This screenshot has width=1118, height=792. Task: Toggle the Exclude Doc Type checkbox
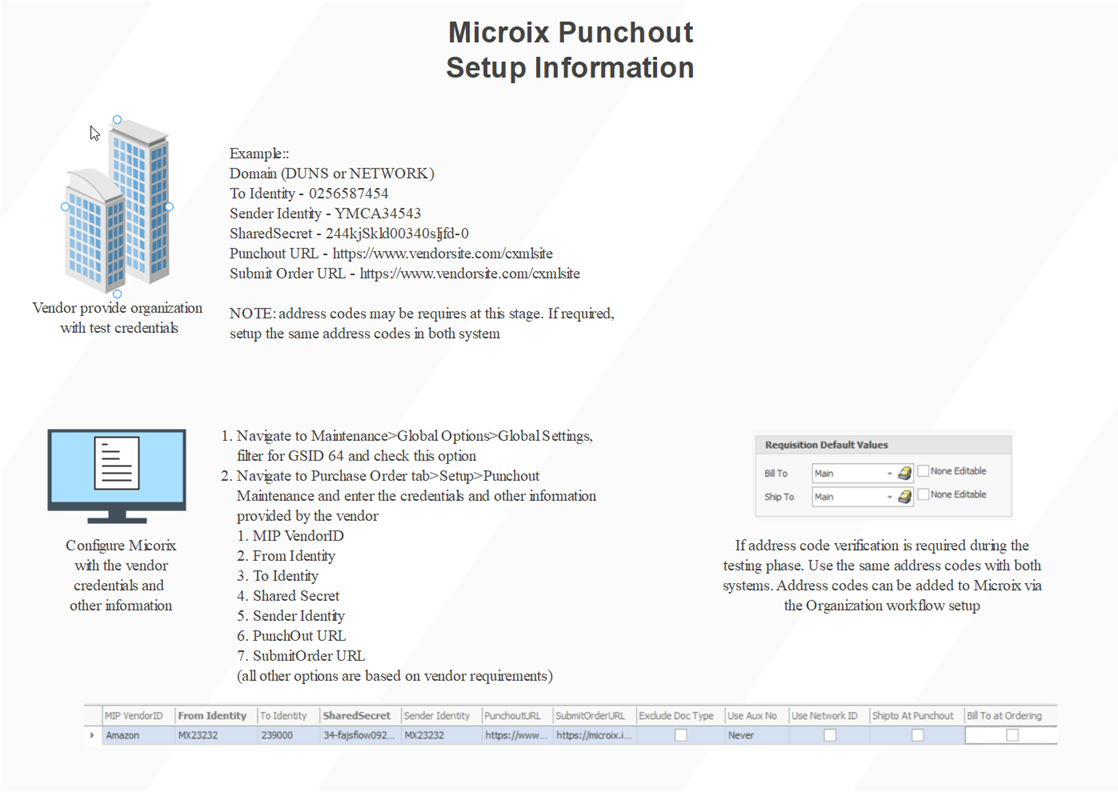click(x=681, y=736)
